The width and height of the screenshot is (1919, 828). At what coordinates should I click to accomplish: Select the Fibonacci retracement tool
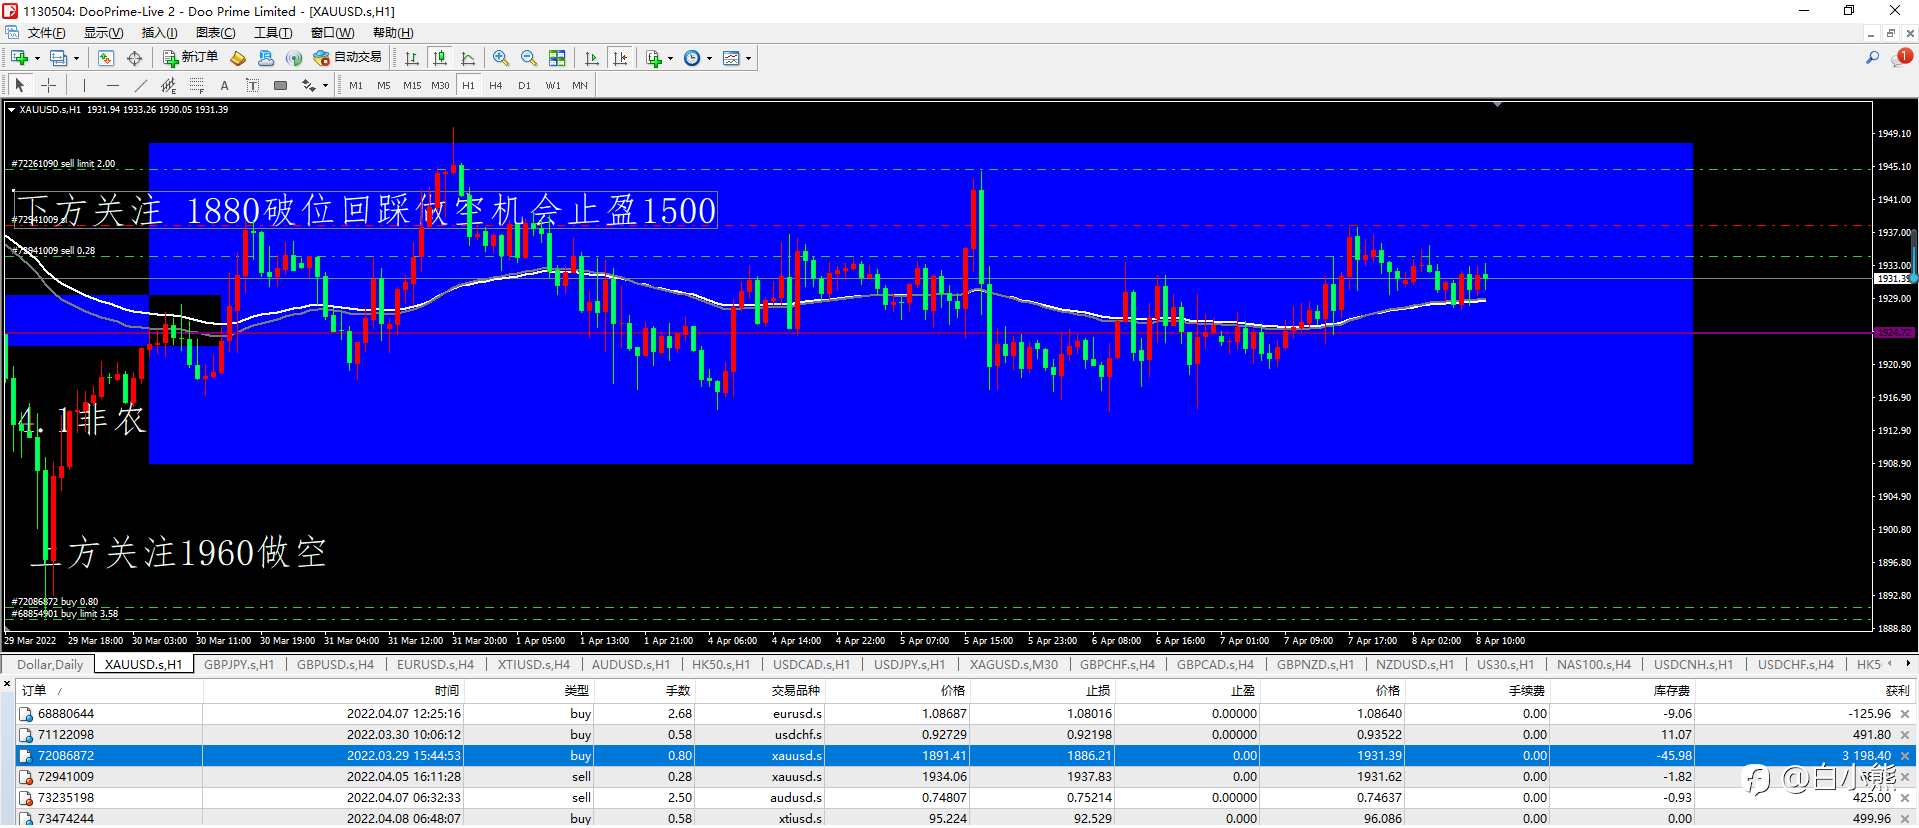click(196, 86)
